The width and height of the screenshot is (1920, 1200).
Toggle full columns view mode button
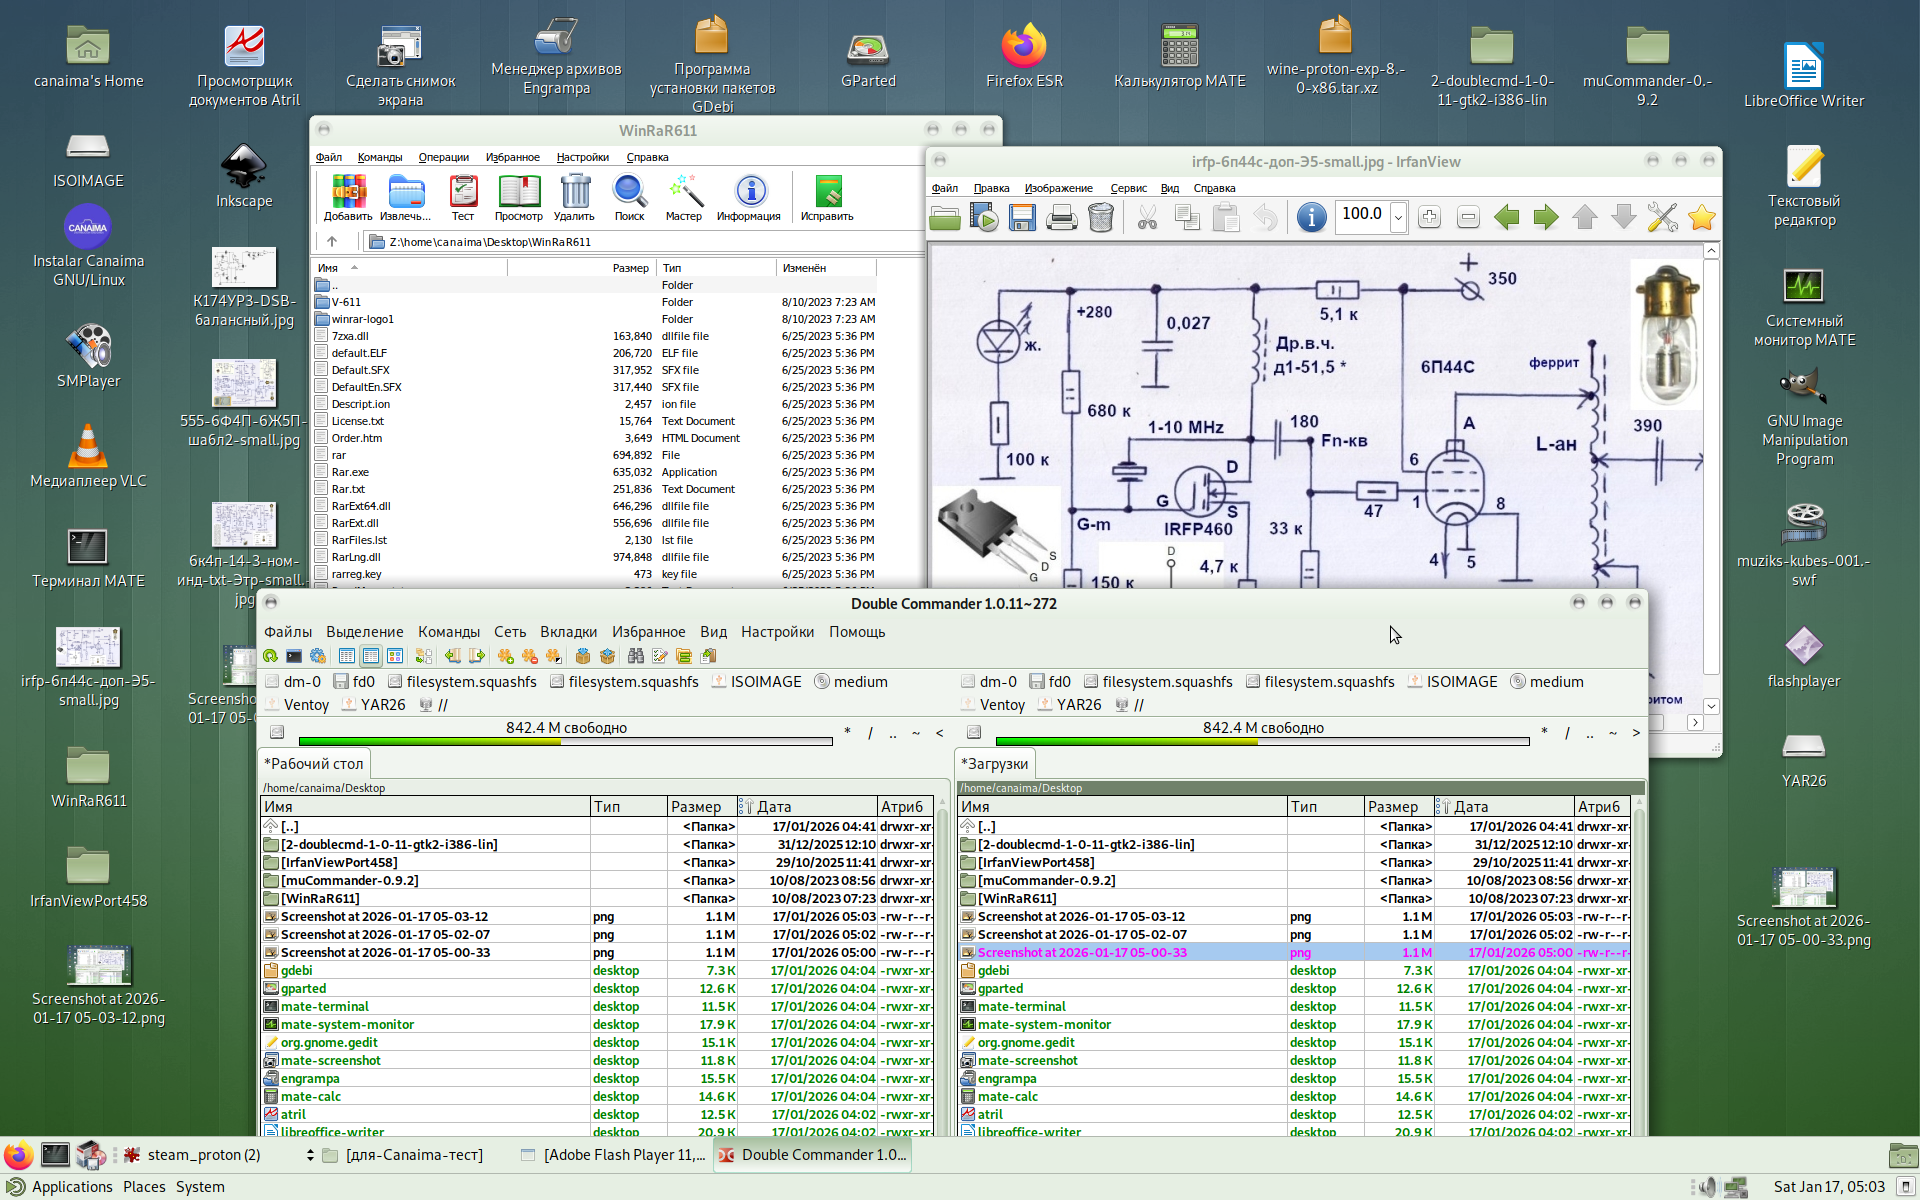[x=370, y=656]
